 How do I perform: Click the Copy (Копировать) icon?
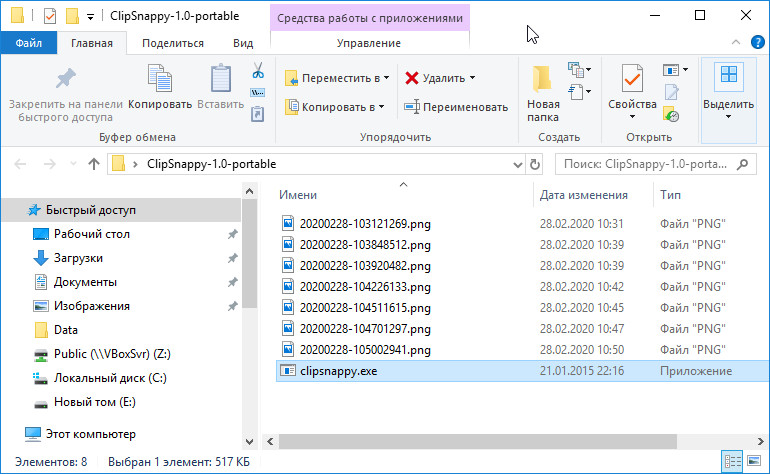pos(160,79)
